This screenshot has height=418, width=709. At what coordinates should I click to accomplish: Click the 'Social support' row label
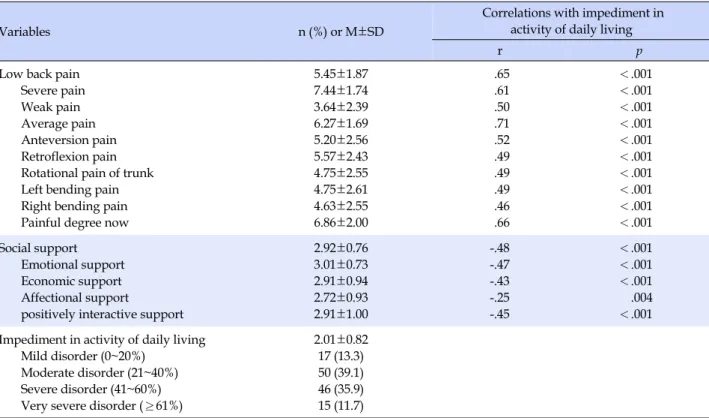tap(38, 248)
